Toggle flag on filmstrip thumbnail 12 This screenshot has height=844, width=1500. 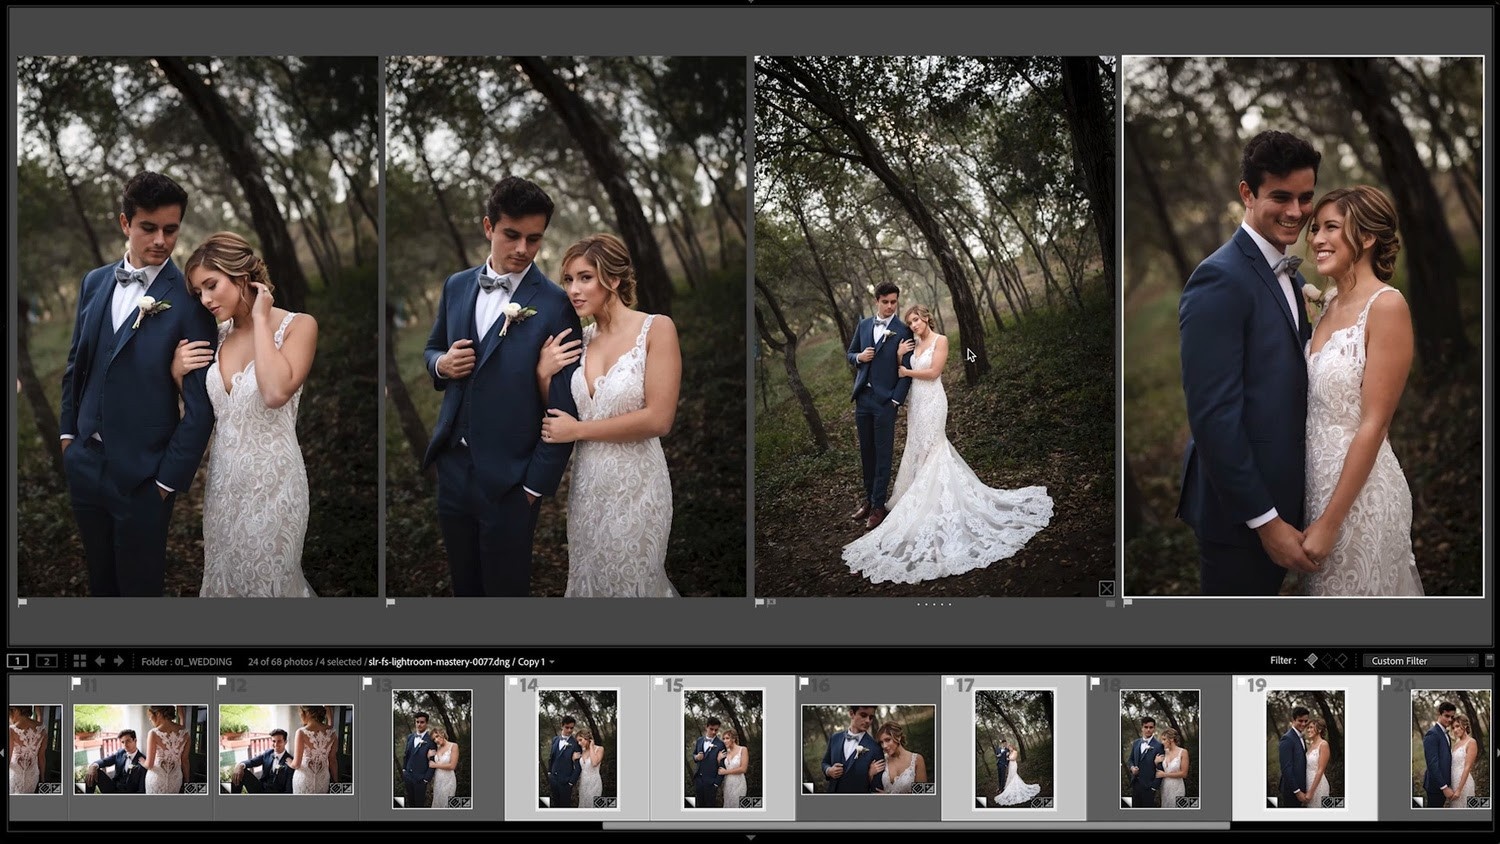click(222, 684)
